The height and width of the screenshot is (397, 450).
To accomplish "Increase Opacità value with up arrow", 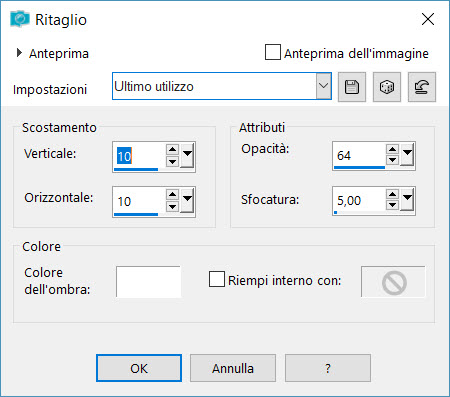I will pyautogui.click(x=392, y=149).
